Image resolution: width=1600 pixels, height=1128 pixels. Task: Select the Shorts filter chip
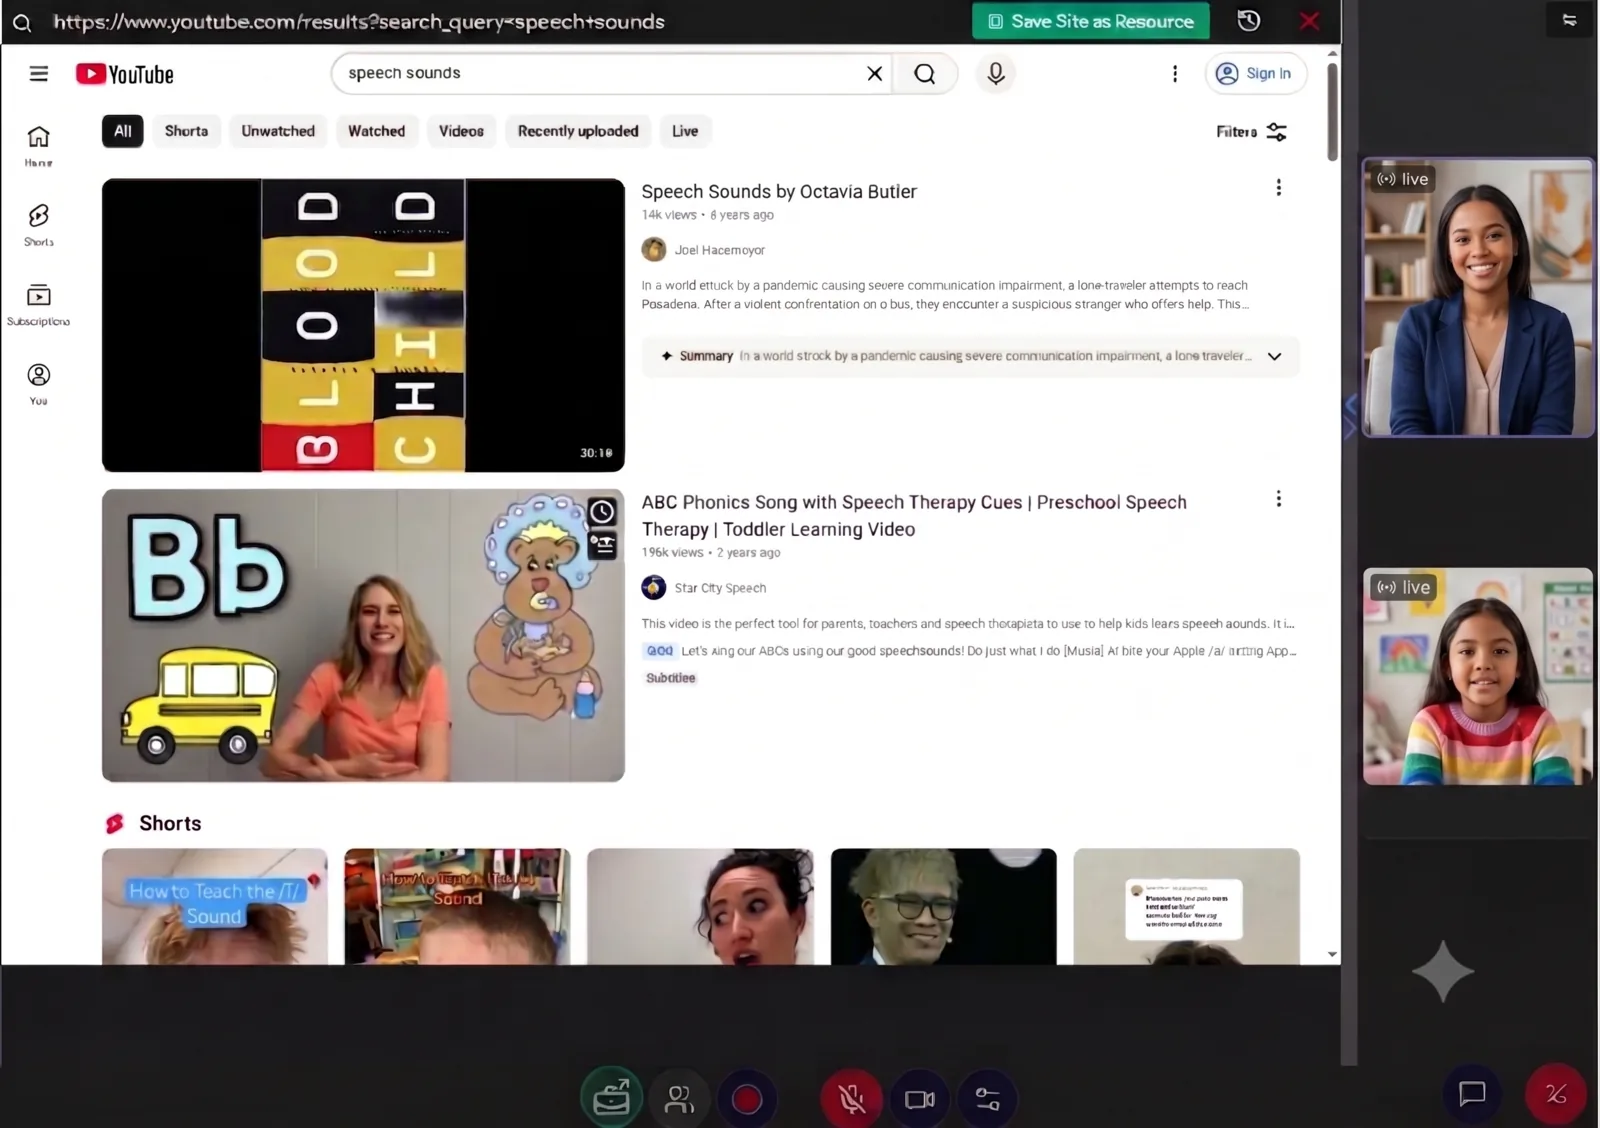[x=186, y=131]
